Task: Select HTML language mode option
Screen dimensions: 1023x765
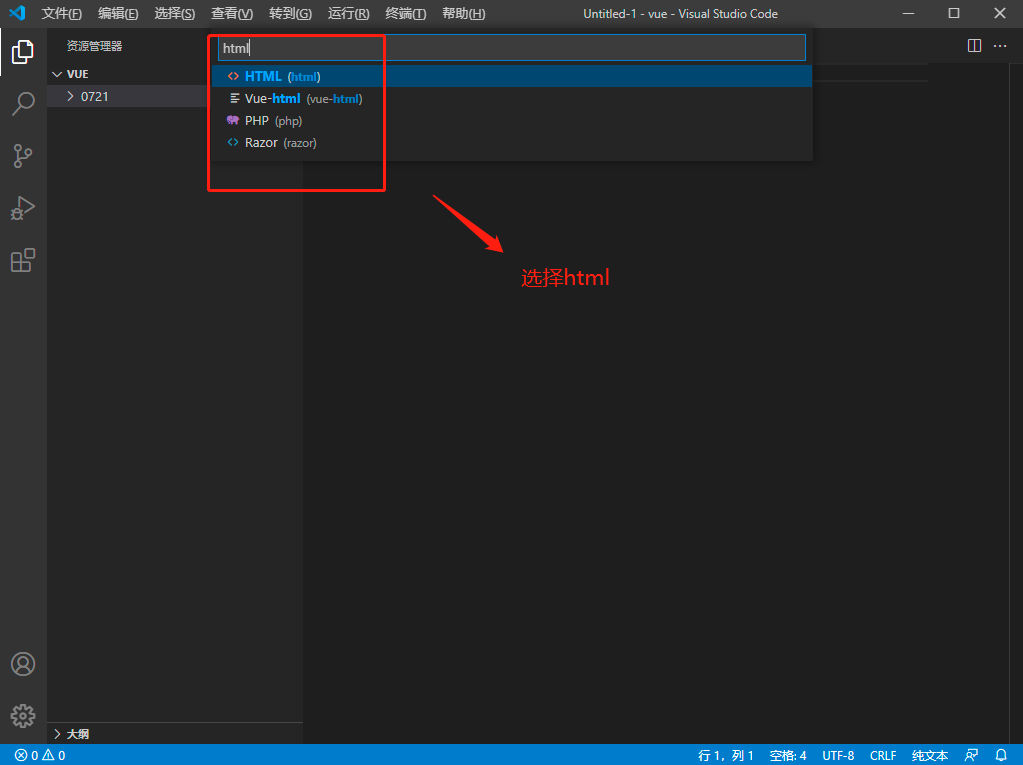Action: 512,76
